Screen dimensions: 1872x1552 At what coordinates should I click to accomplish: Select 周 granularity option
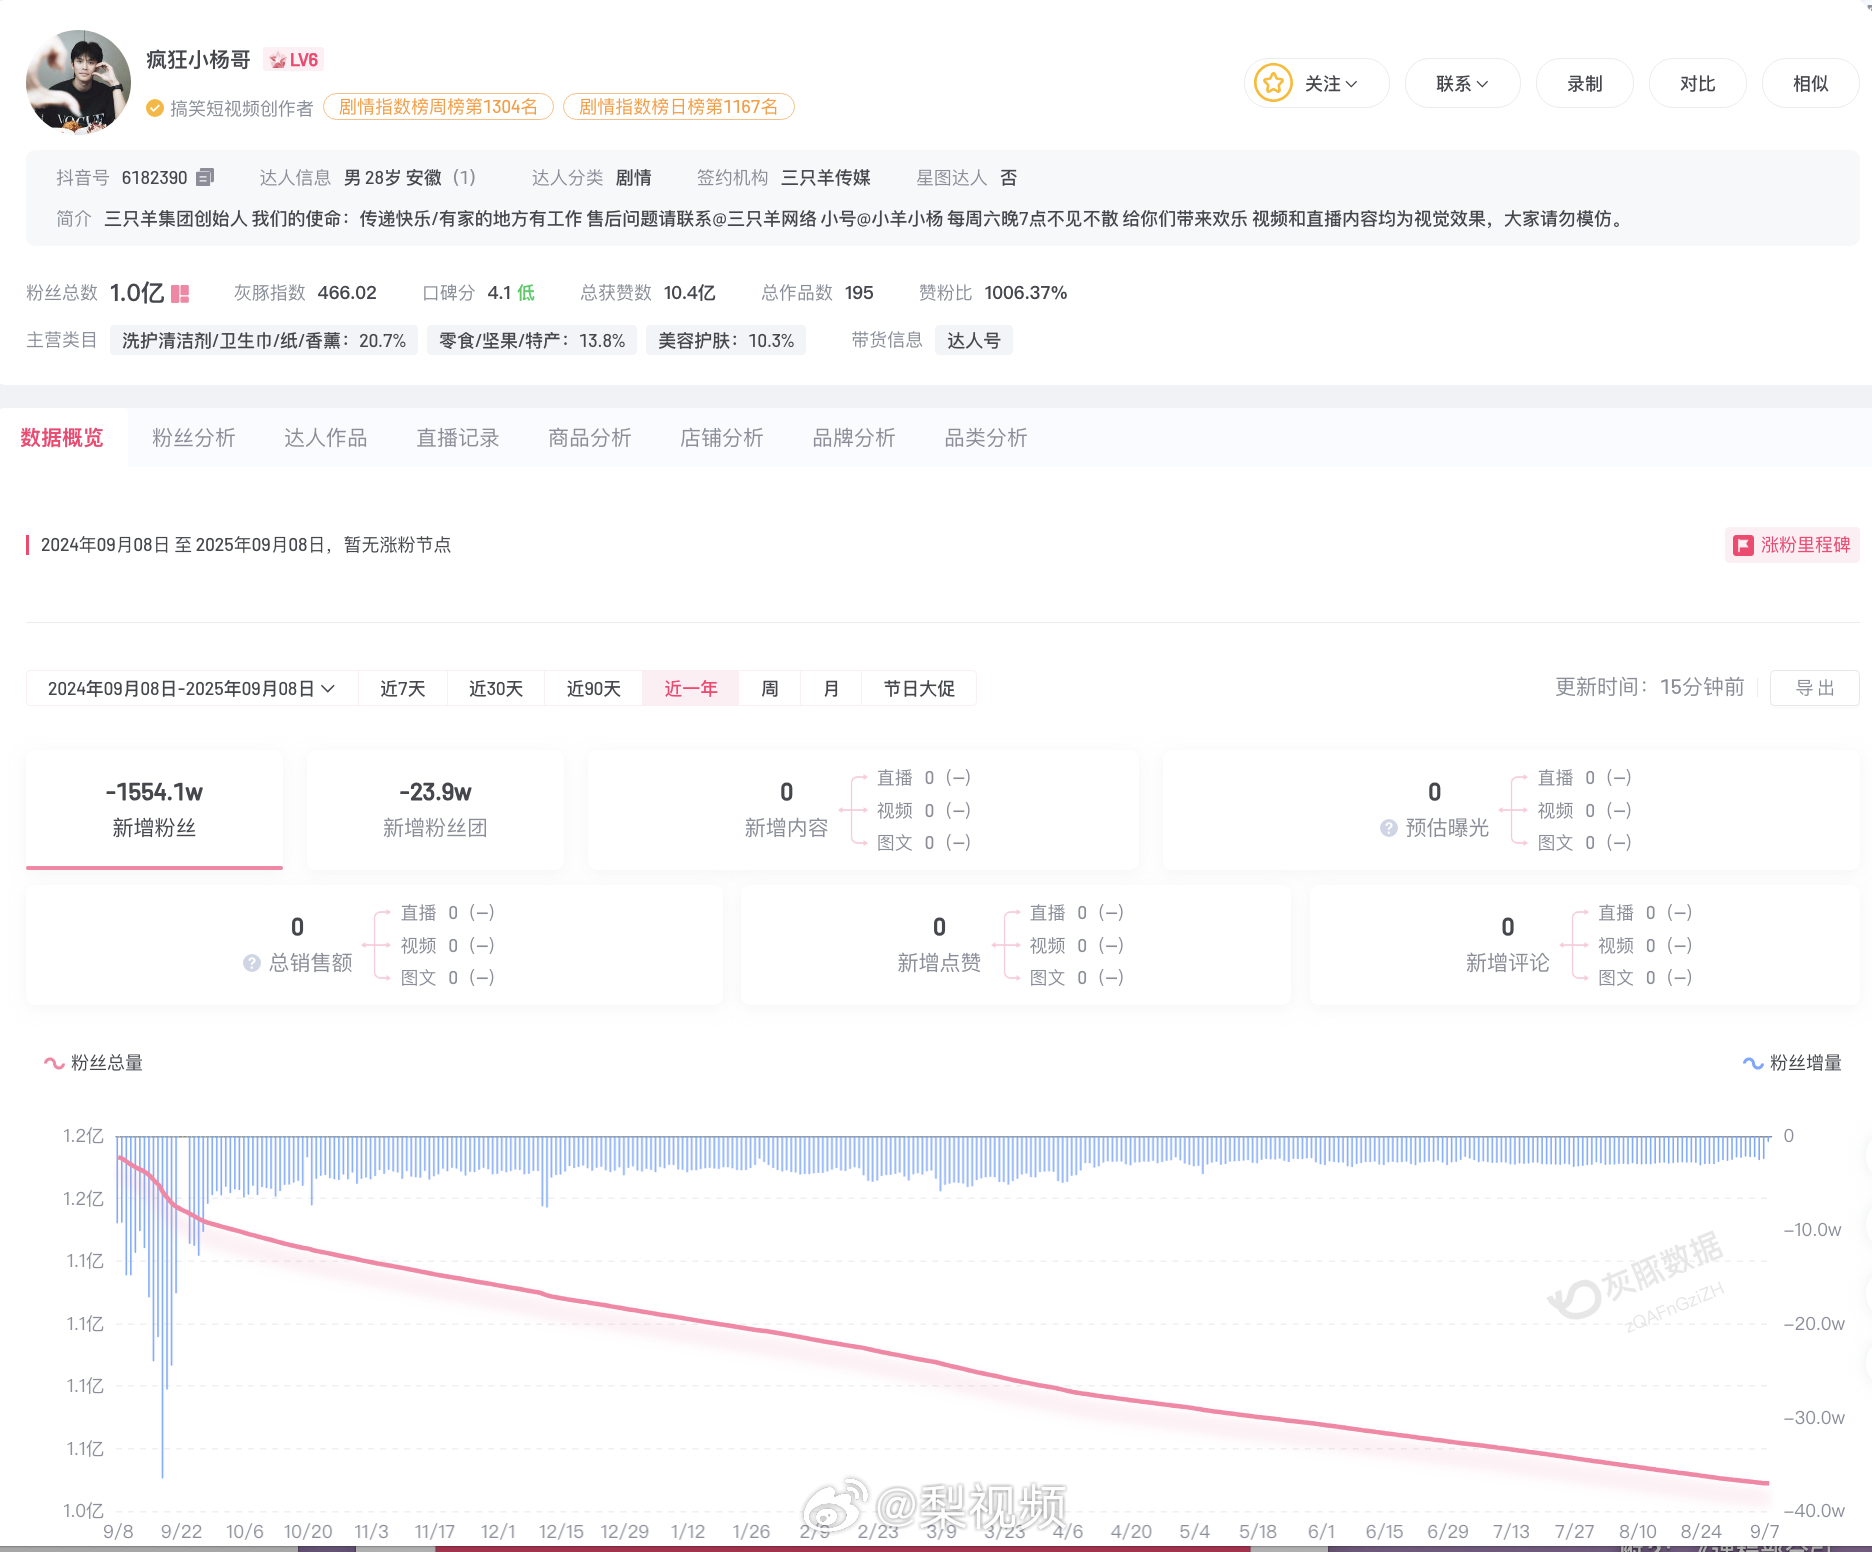coord(770,688)
